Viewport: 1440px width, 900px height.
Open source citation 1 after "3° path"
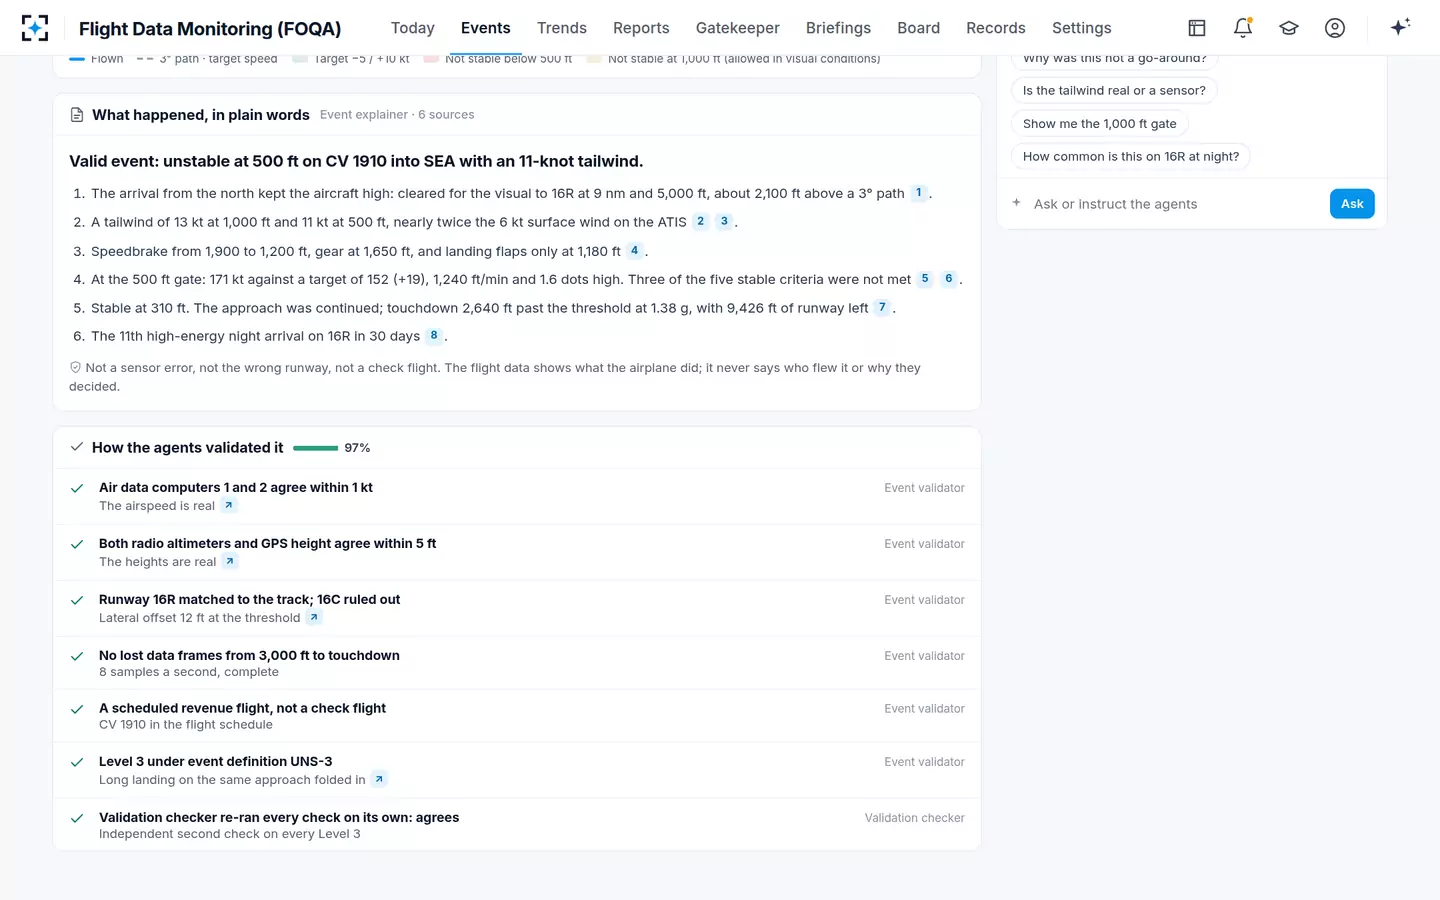[x=919, y=193]
